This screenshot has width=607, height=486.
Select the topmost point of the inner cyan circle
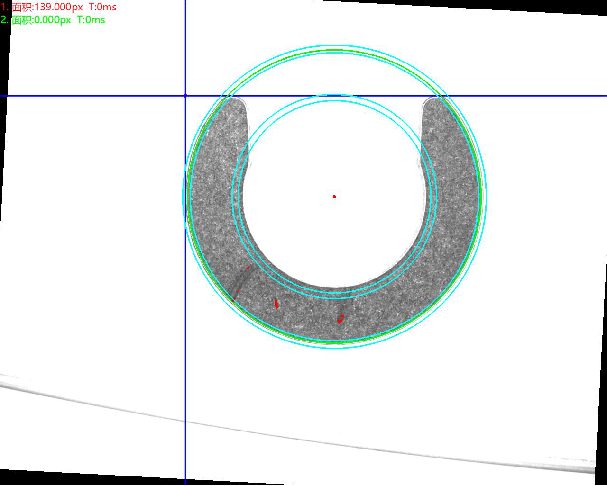[335, 96]
